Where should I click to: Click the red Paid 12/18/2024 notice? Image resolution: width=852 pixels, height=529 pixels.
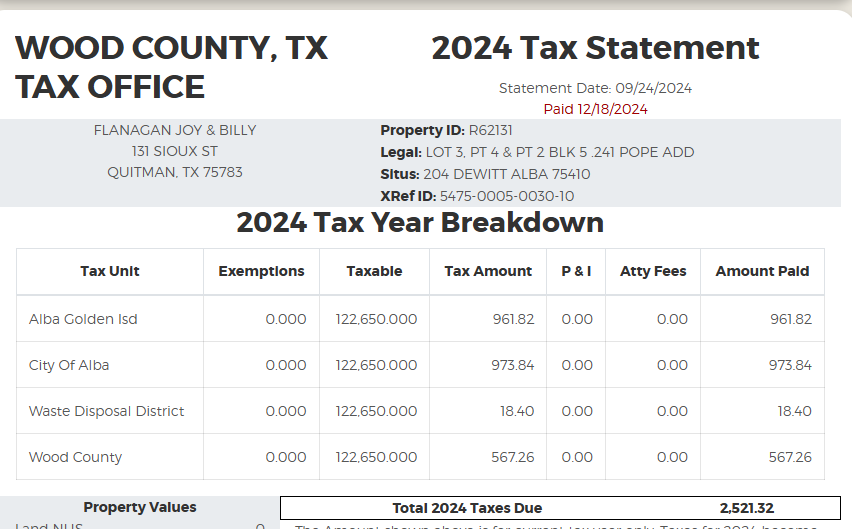(595, 109)
